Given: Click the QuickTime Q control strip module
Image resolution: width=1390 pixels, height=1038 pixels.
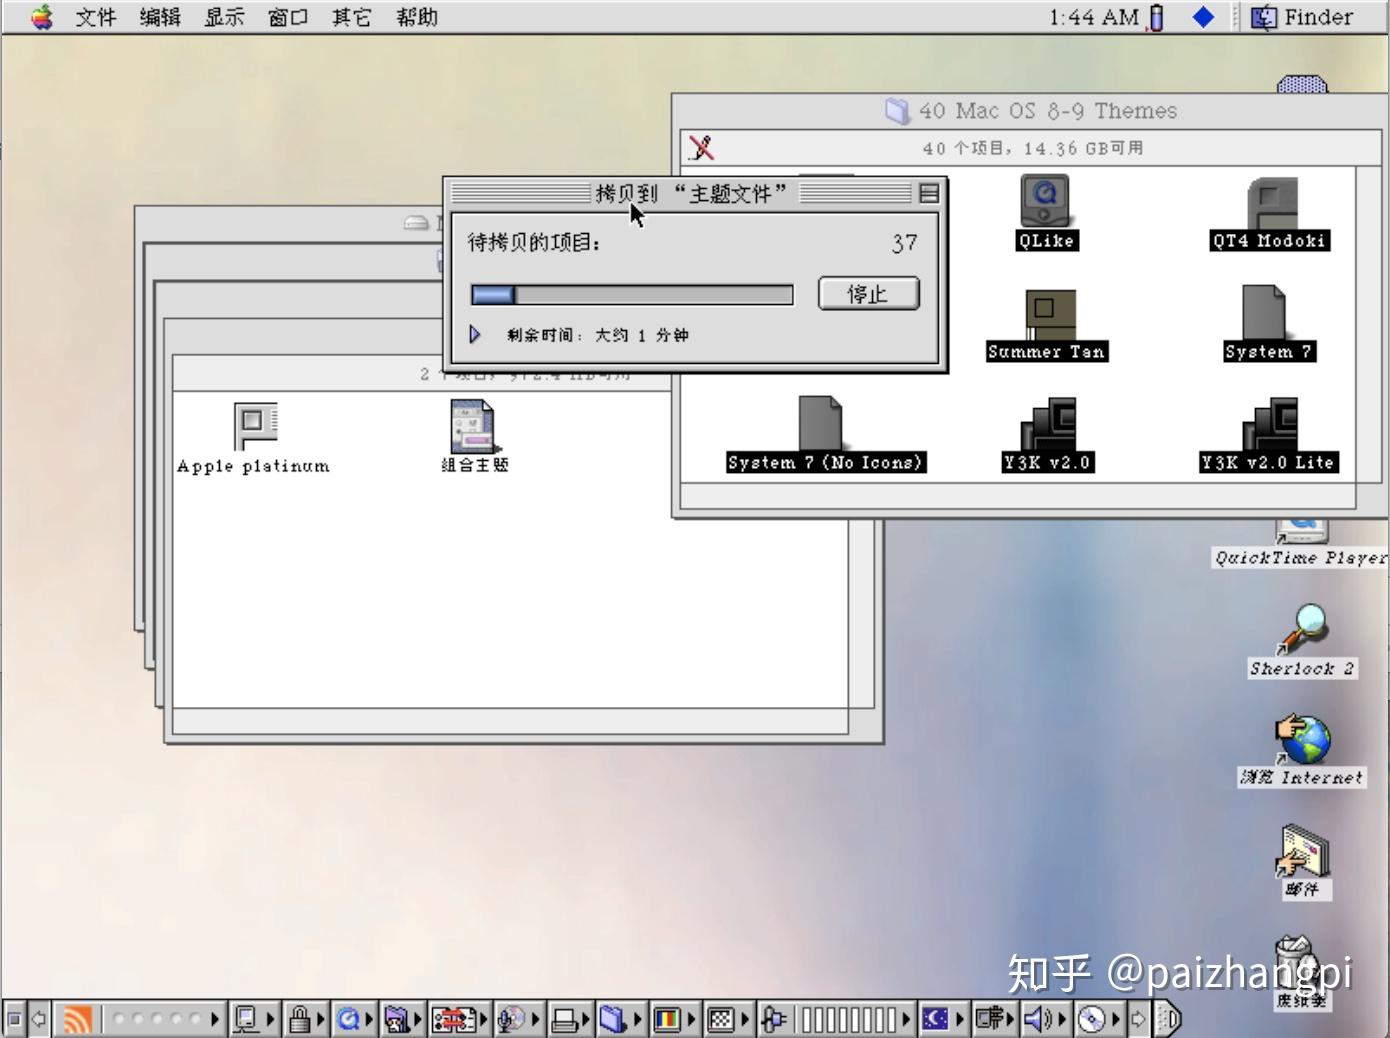Looking at the screenshot, I should point(348,1019).
